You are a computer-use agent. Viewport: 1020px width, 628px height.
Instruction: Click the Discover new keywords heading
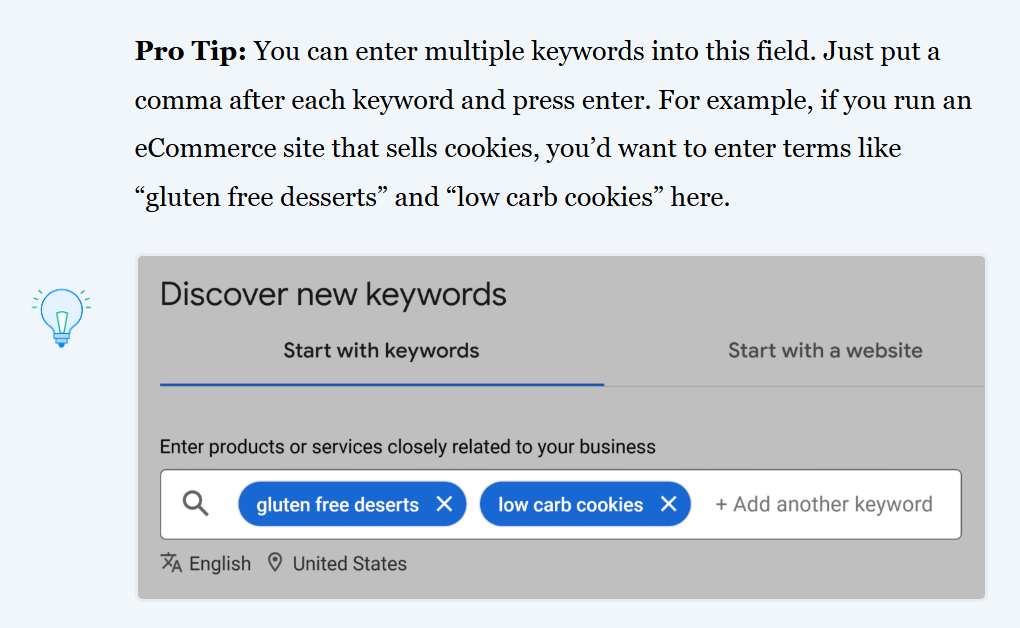(333, 294)
